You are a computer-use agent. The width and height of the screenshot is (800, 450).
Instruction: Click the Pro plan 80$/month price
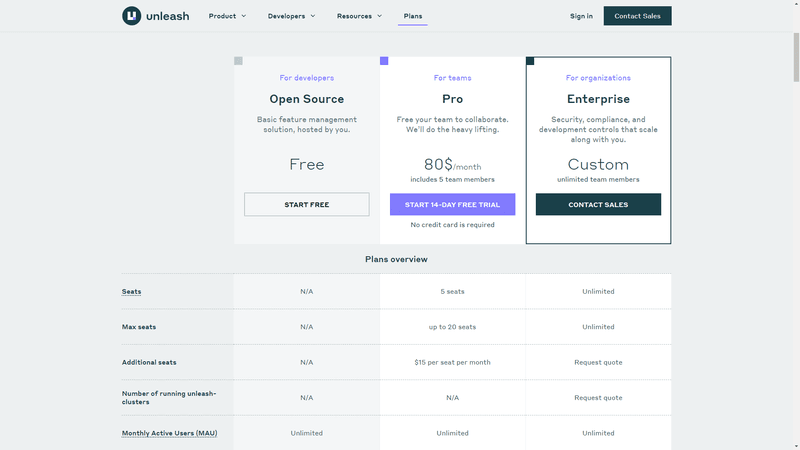452,165
